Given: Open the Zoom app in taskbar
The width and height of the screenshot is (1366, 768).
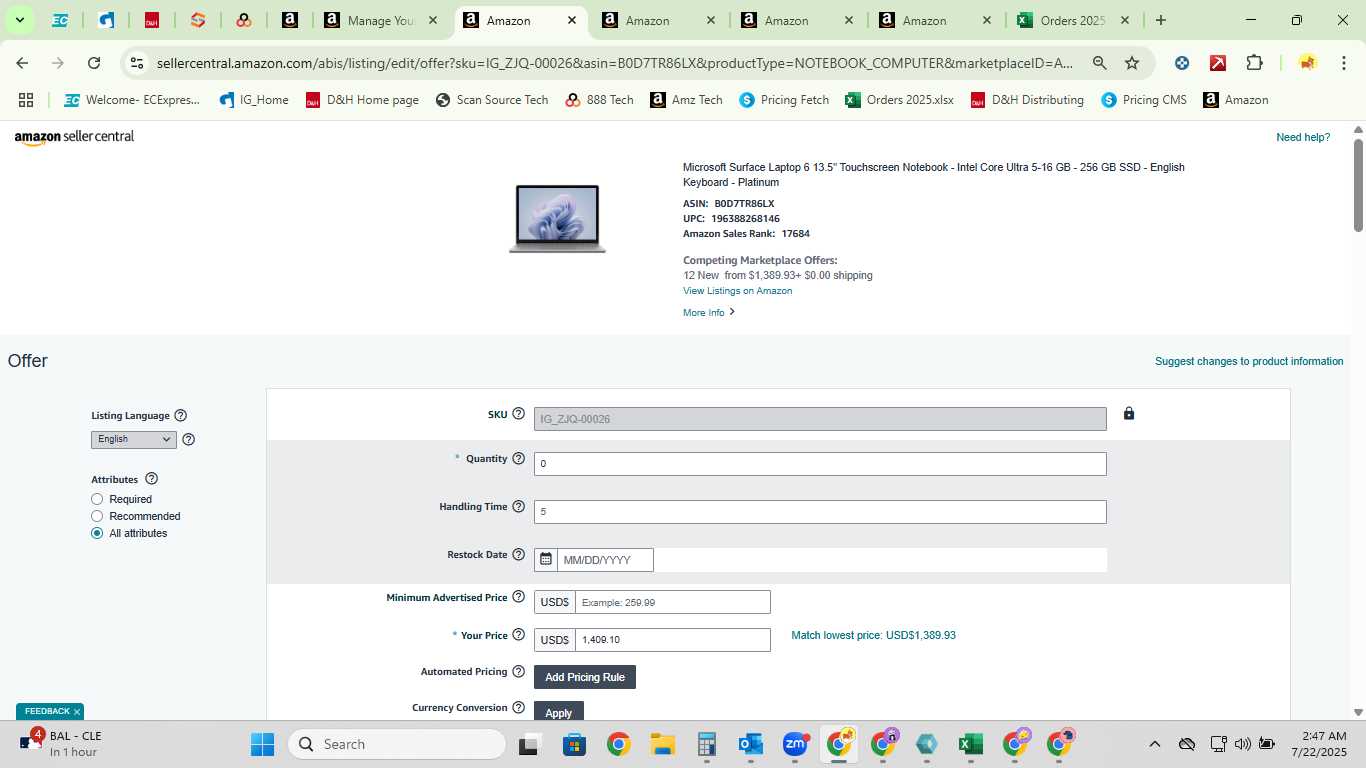Looking at the screenshot, I should pos(795,744).
